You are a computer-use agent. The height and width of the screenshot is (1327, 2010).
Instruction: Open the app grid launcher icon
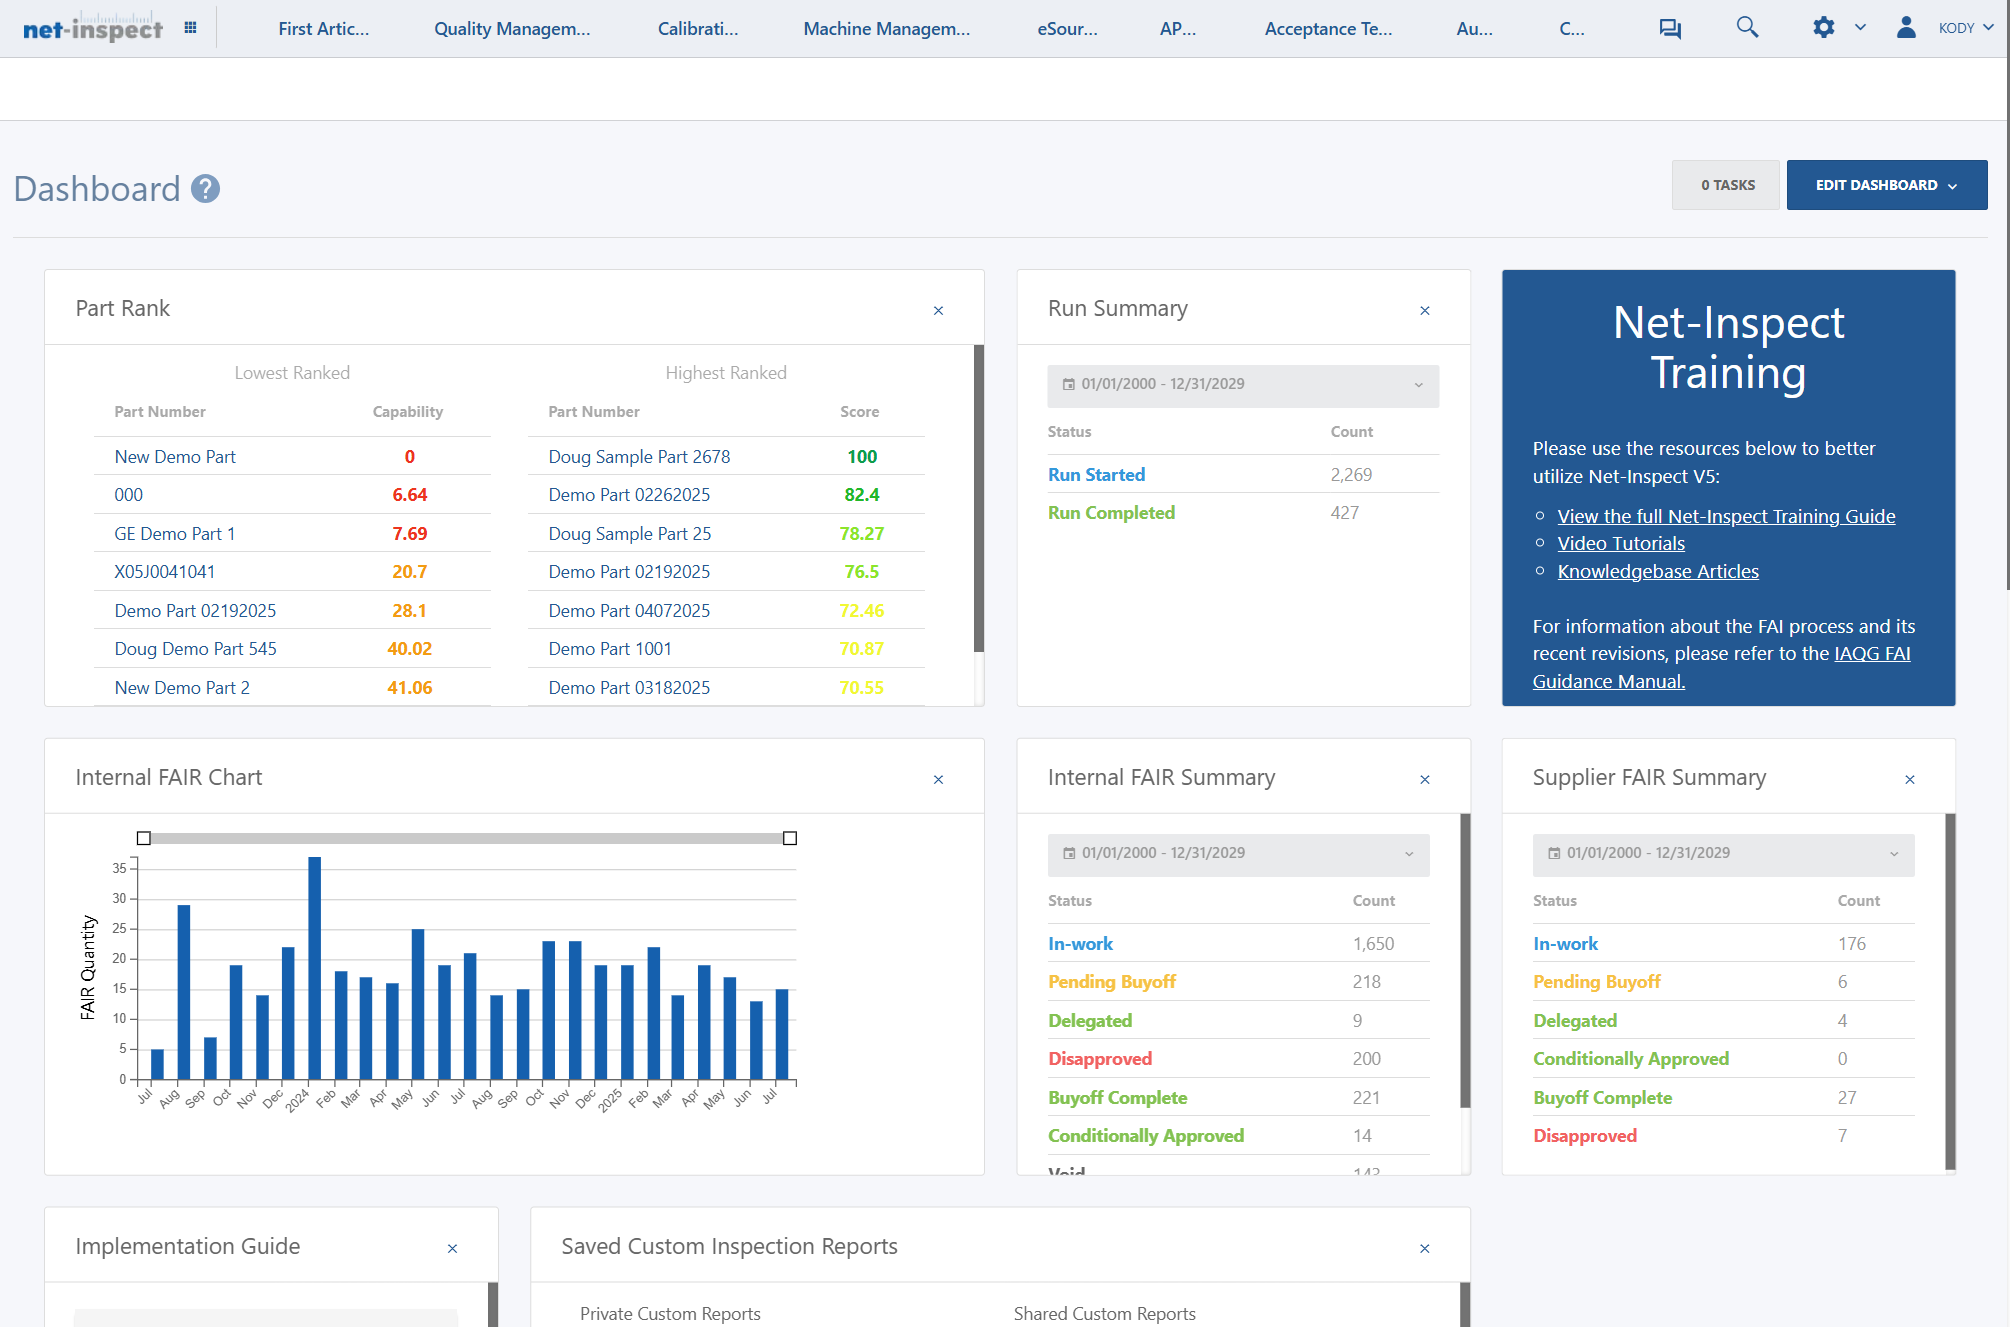click(190, 28)
